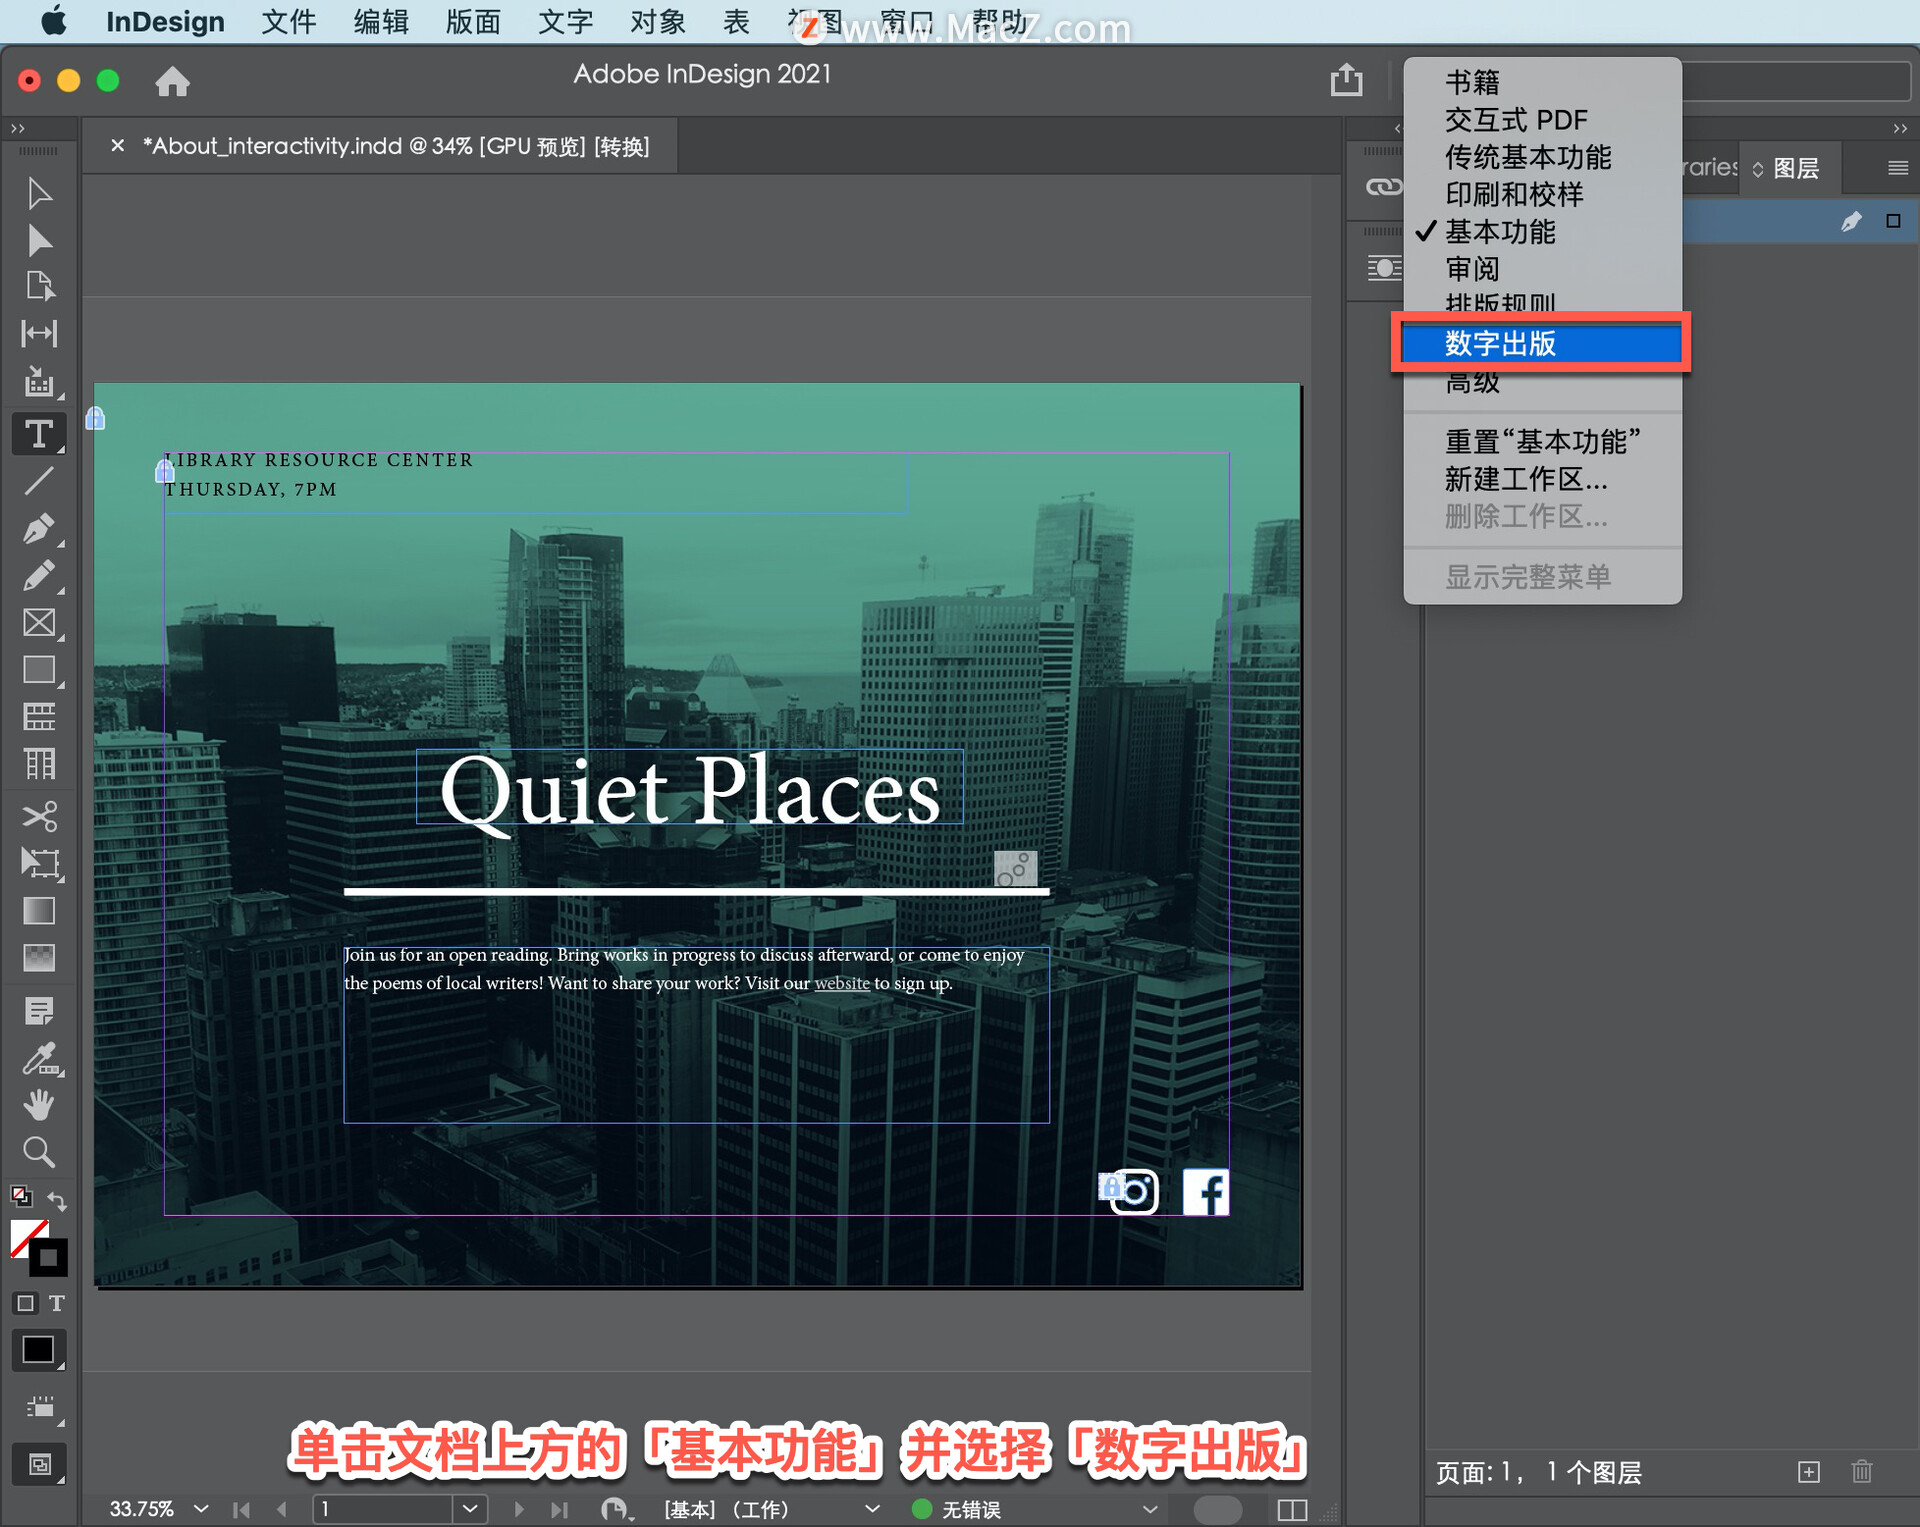Select the Zoom tool
Image resolution: width=1920 pixels, height=1527 pixels.
(x=40, y=1152)
